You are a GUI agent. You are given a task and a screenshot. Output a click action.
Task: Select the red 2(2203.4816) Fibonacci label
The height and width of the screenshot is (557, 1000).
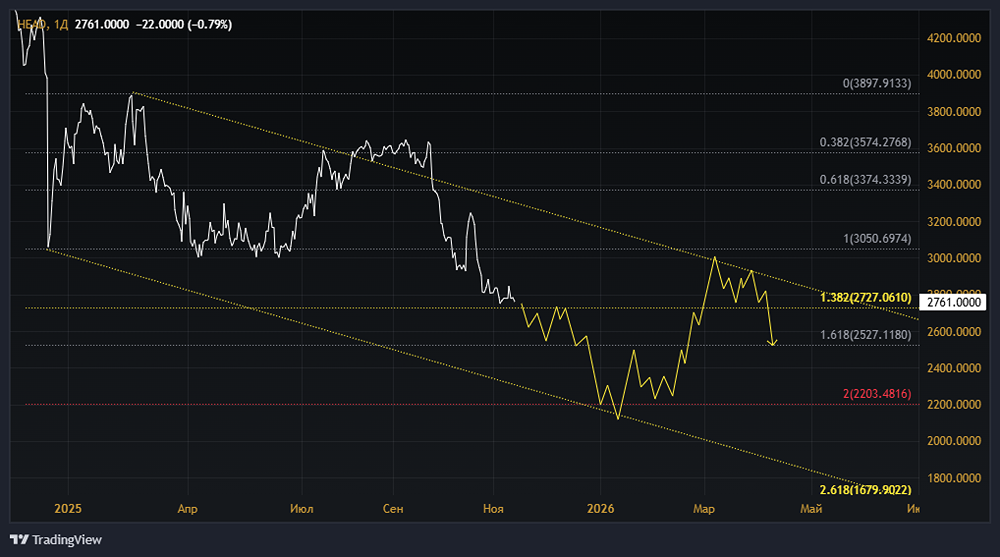(877, 394)
